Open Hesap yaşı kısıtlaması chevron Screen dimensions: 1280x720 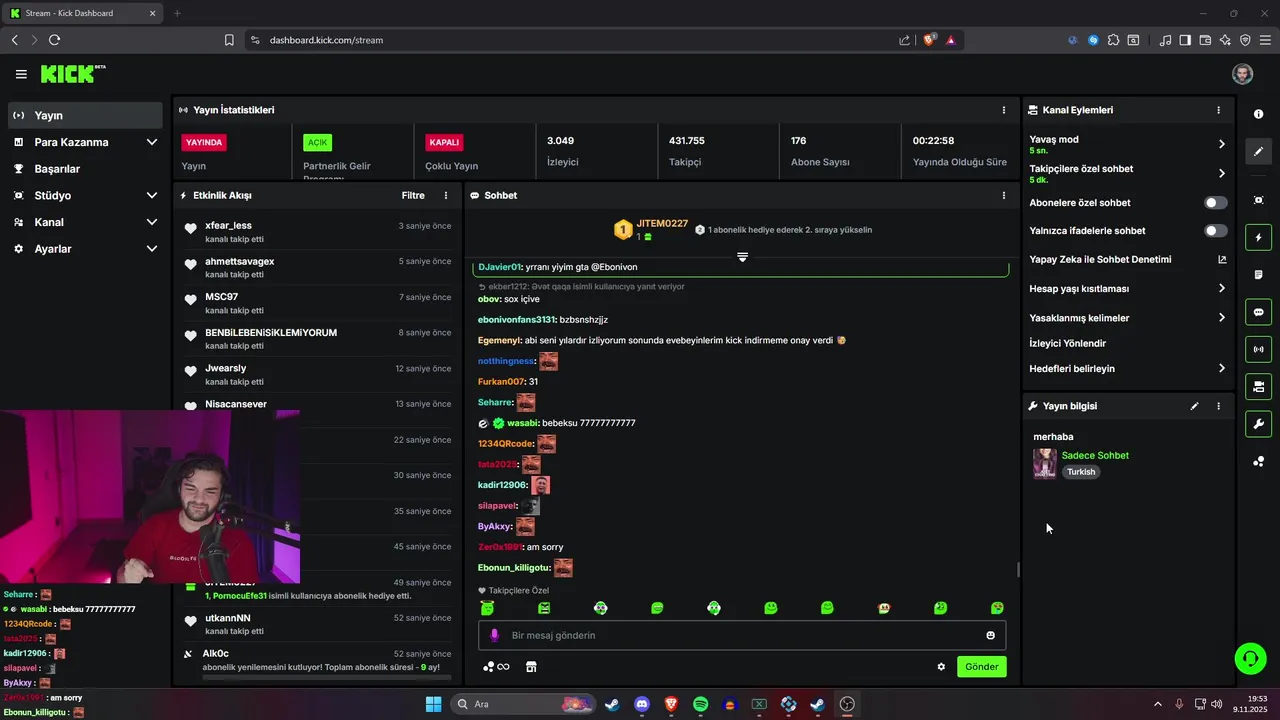[x=1221, y=289]
